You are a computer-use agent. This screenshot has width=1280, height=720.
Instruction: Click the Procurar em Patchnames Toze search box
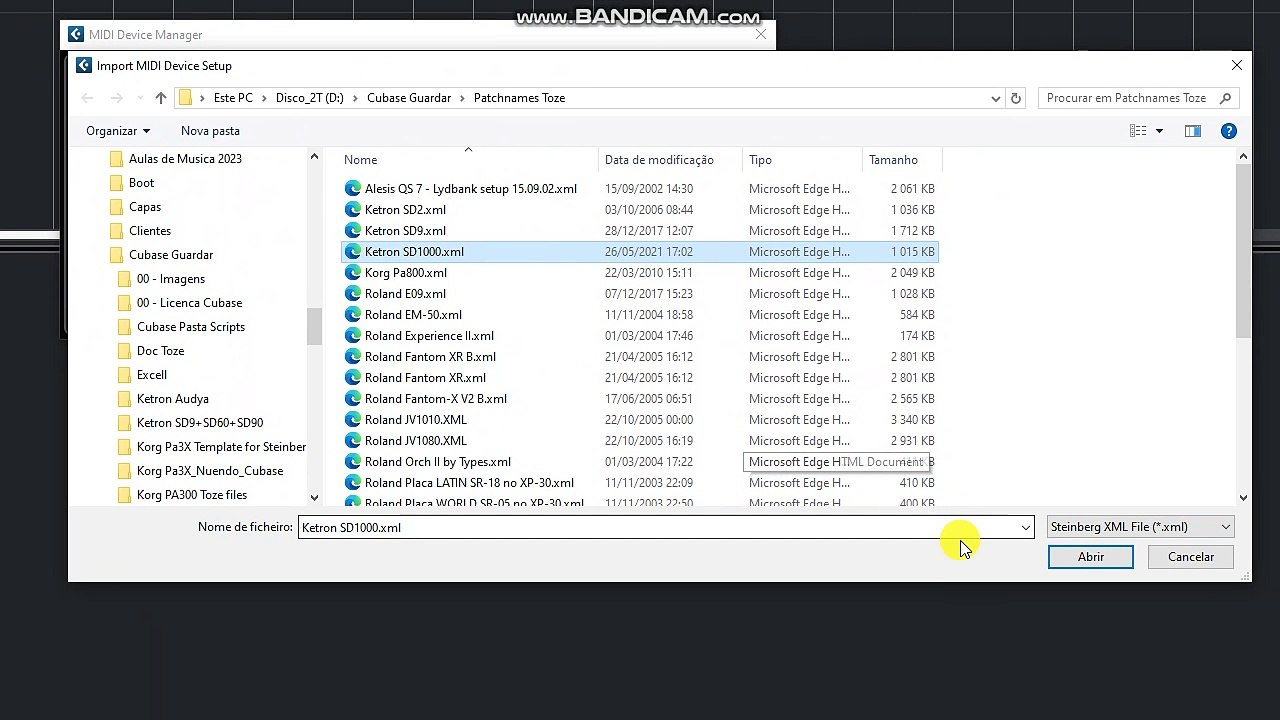[1126, 98]
